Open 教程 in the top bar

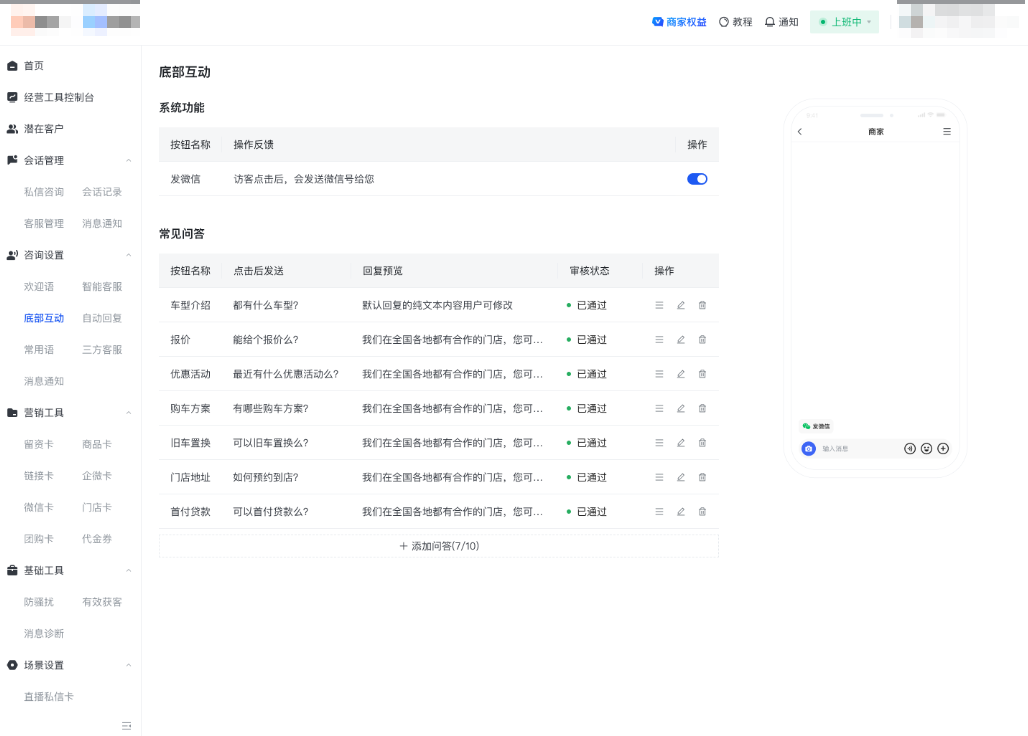click(735, 21)
